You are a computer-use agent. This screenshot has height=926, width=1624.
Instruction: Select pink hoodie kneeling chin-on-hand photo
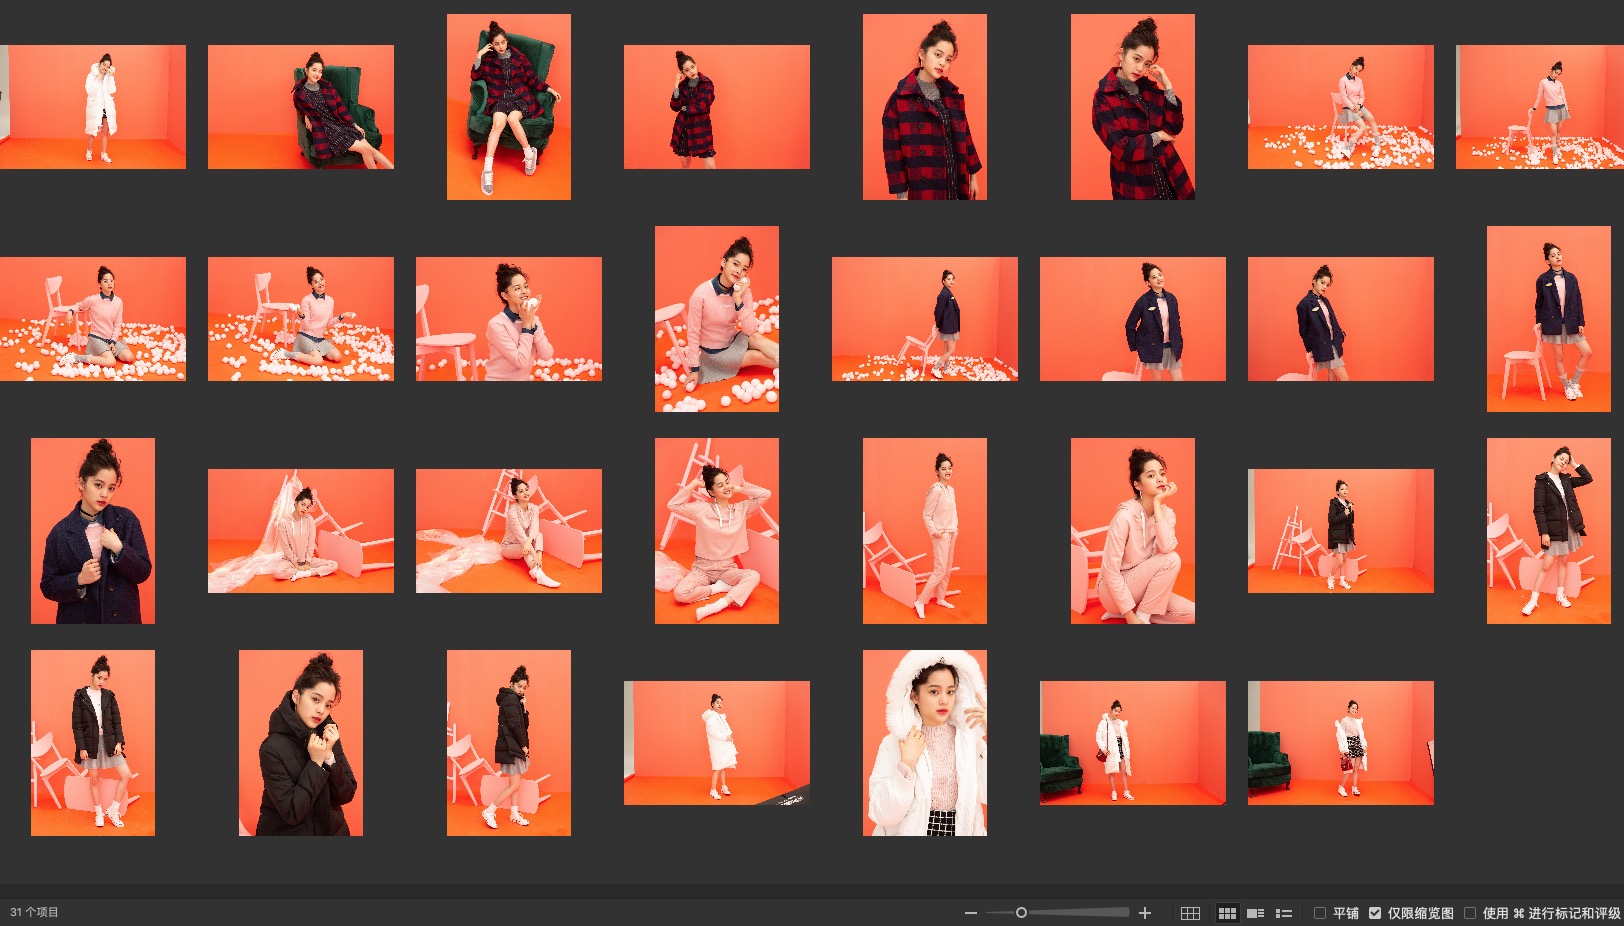[x=1132, y=531]
